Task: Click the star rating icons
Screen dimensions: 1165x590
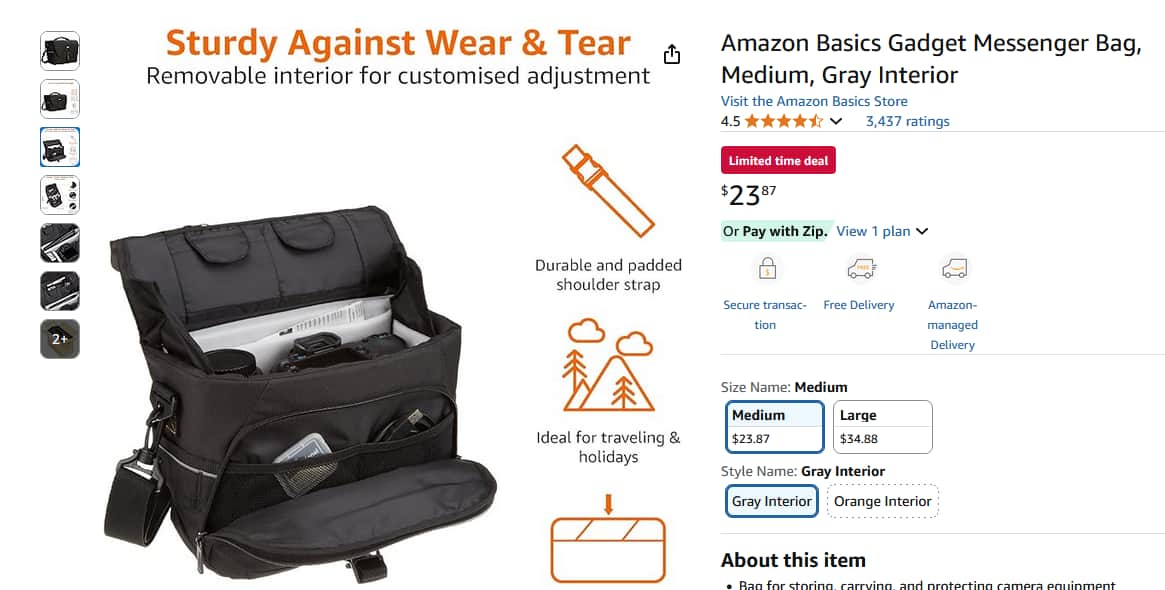Action: (784, 121)
